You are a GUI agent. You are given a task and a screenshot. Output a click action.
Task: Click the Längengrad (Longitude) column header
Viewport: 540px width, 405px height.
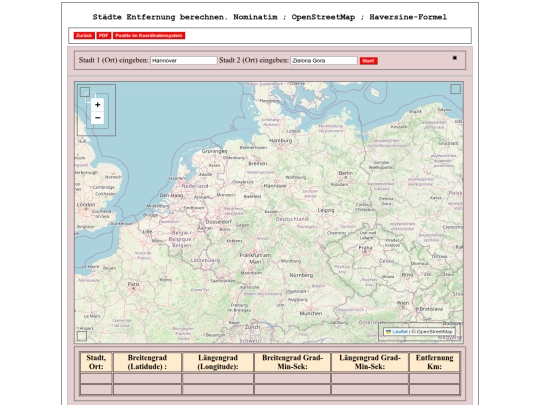[218, 362]
